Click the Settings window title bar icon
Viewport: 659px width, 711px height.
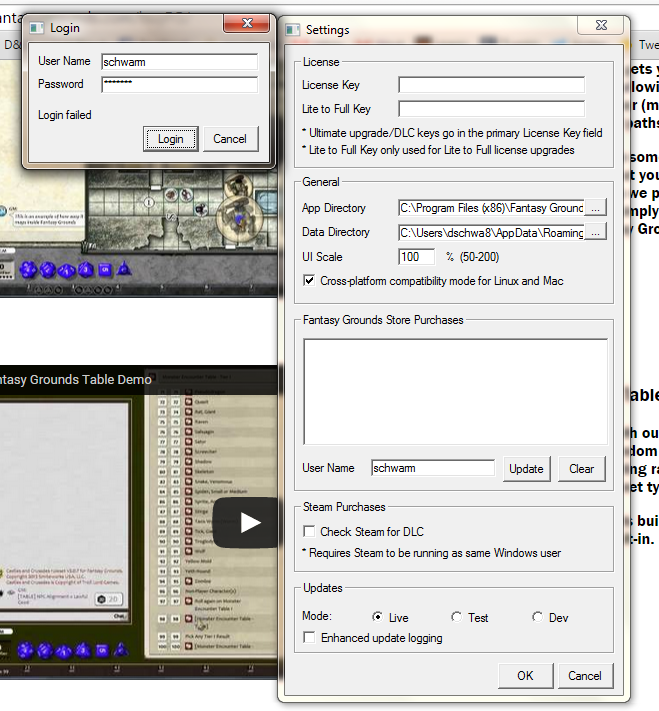pyautogui.click(x=293, y=30)
